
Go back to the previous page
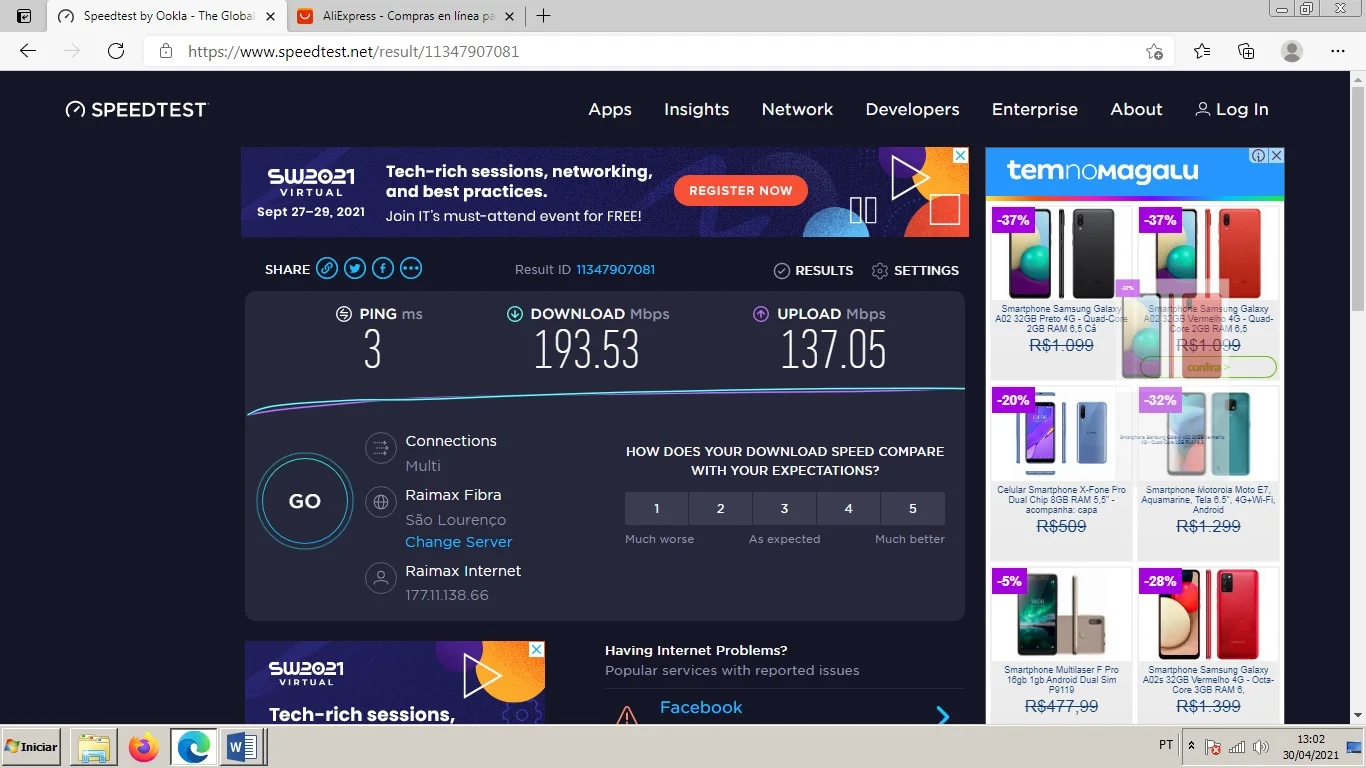28,51
